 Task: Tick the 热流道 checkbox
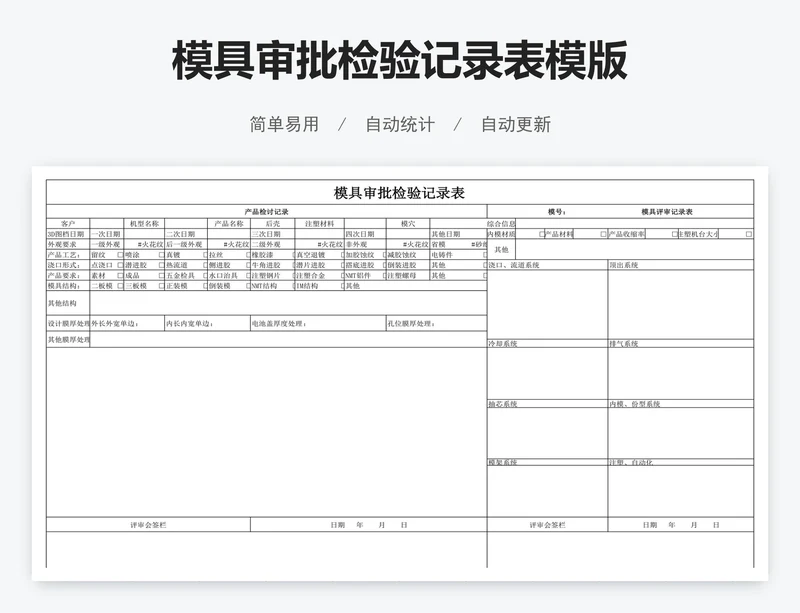click(x=205, y=265)
